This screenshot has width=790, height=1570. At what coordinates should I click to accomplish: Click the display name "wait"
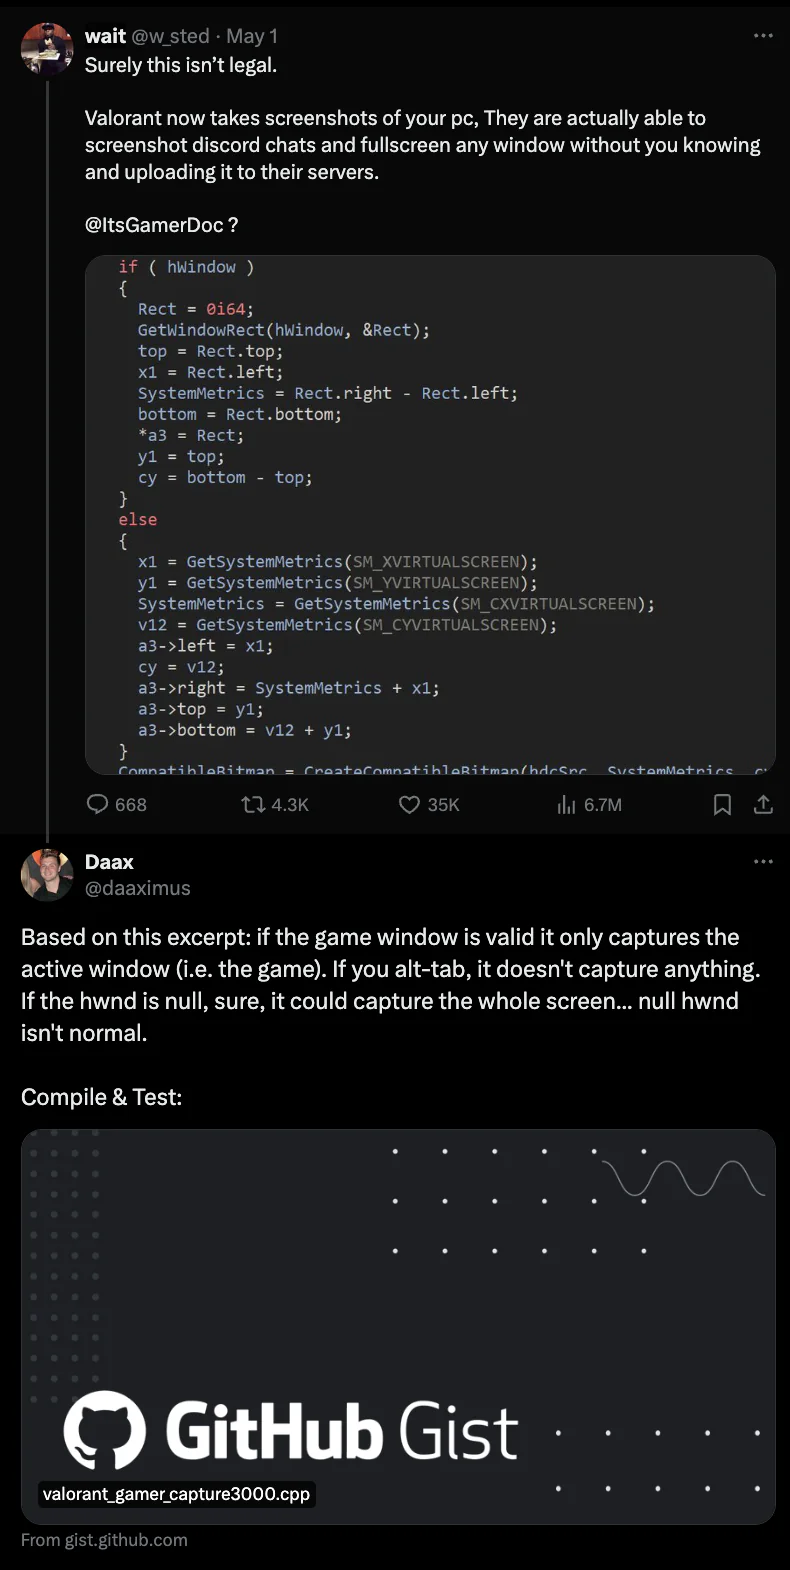(x=105, y=36)
